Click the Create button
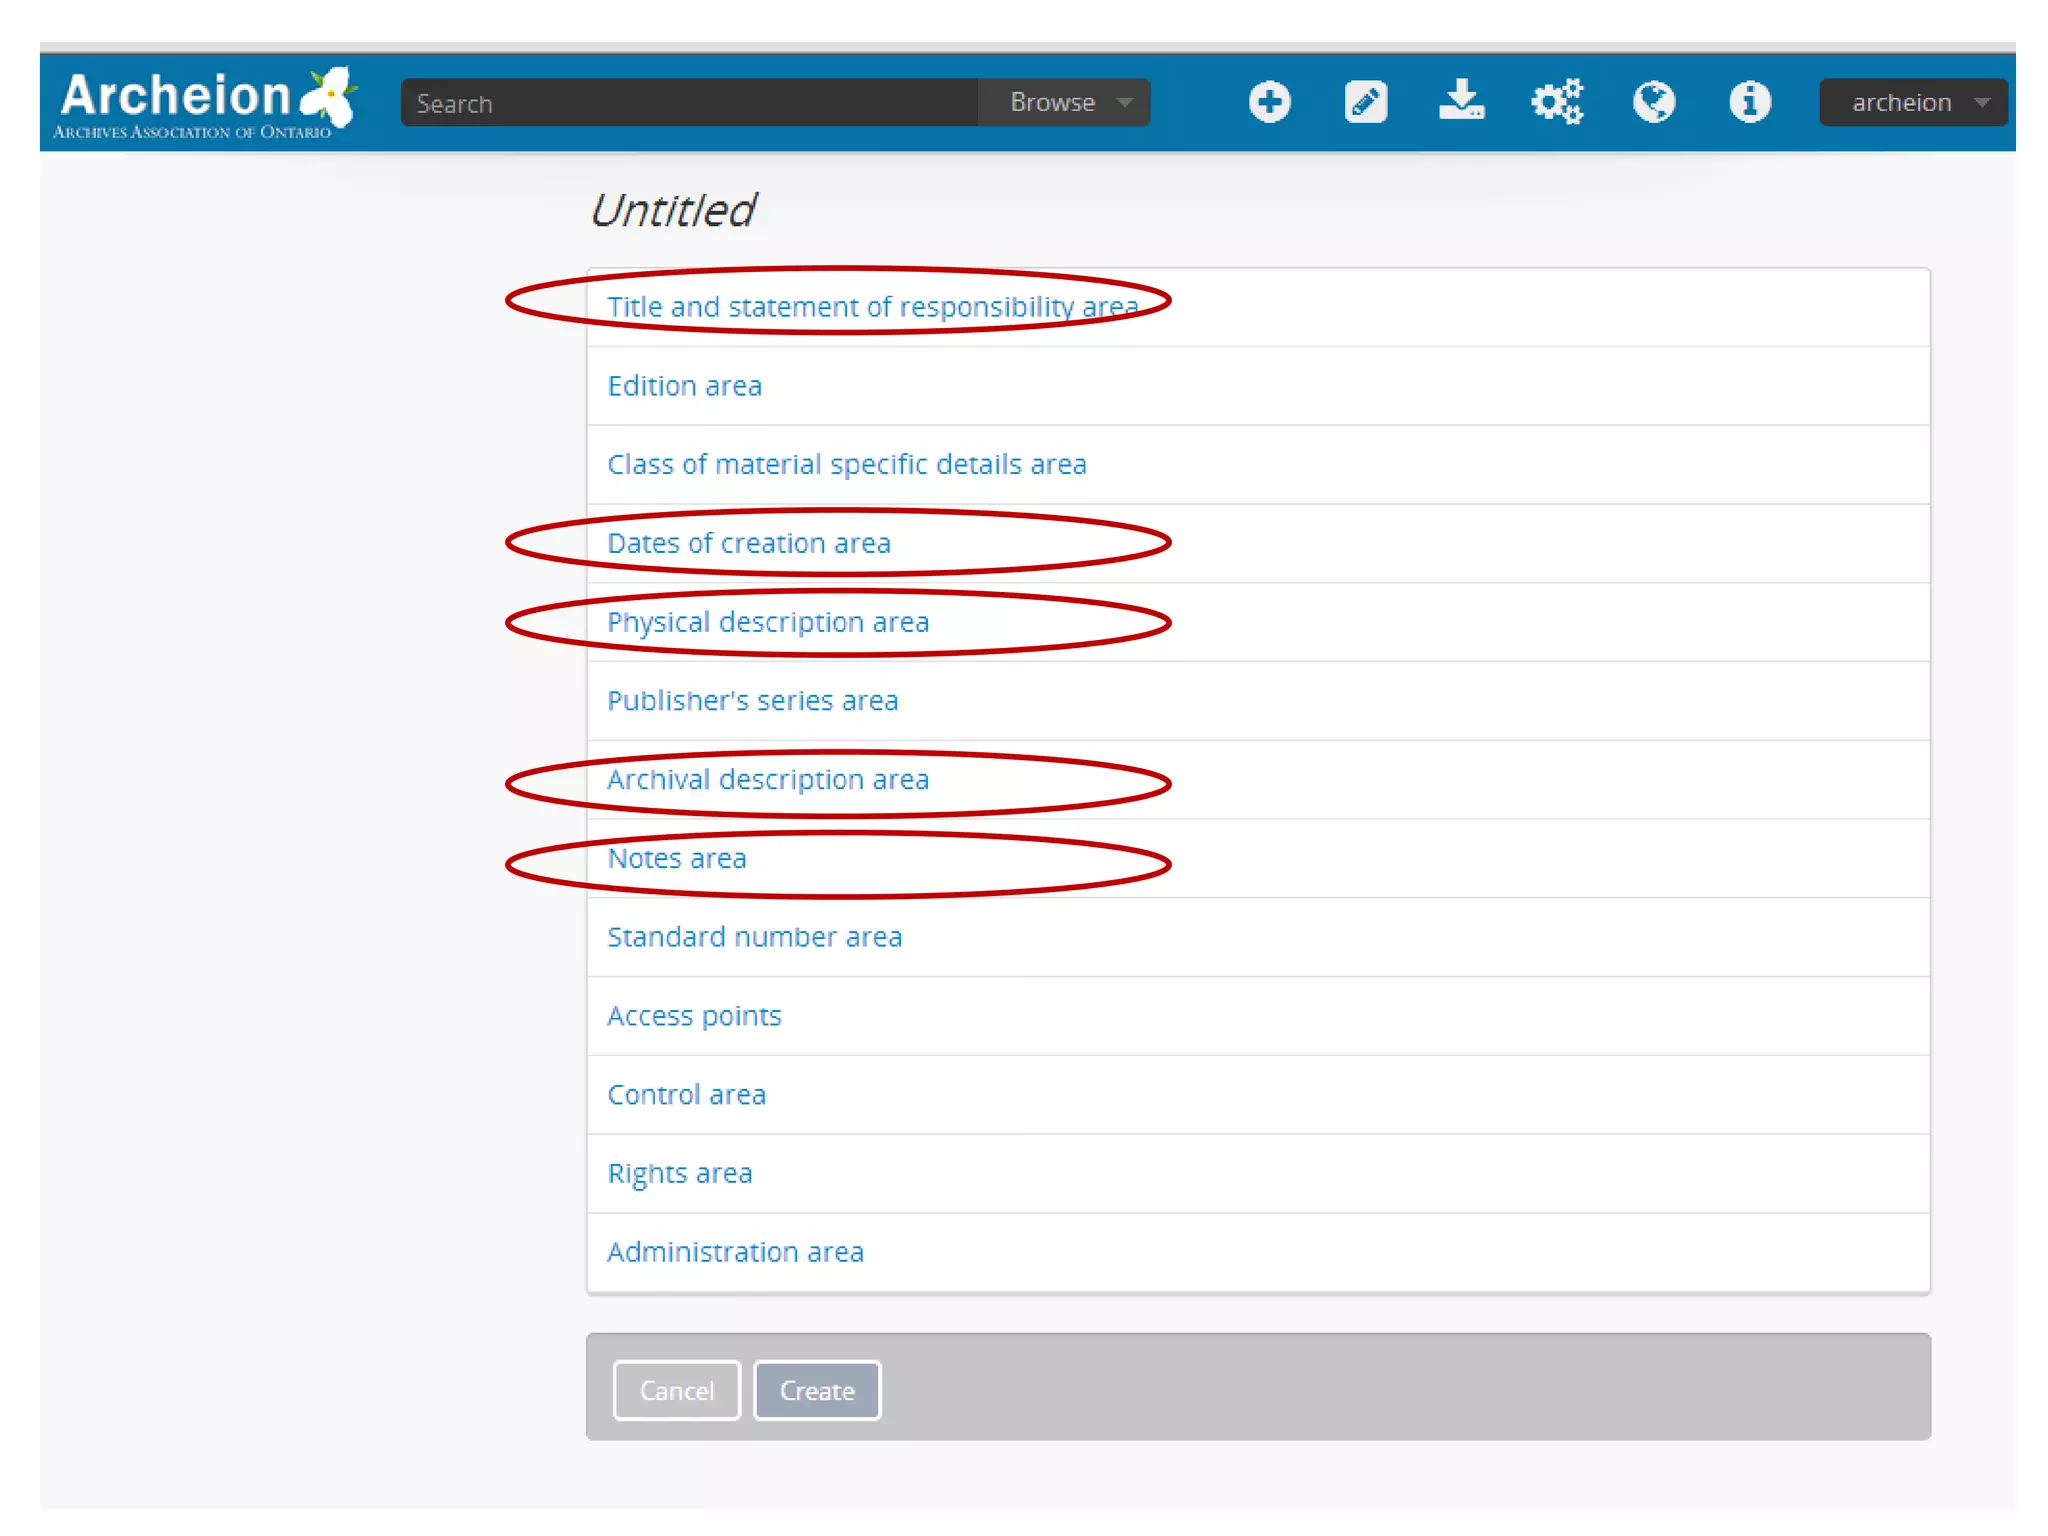 [816, 1390]
